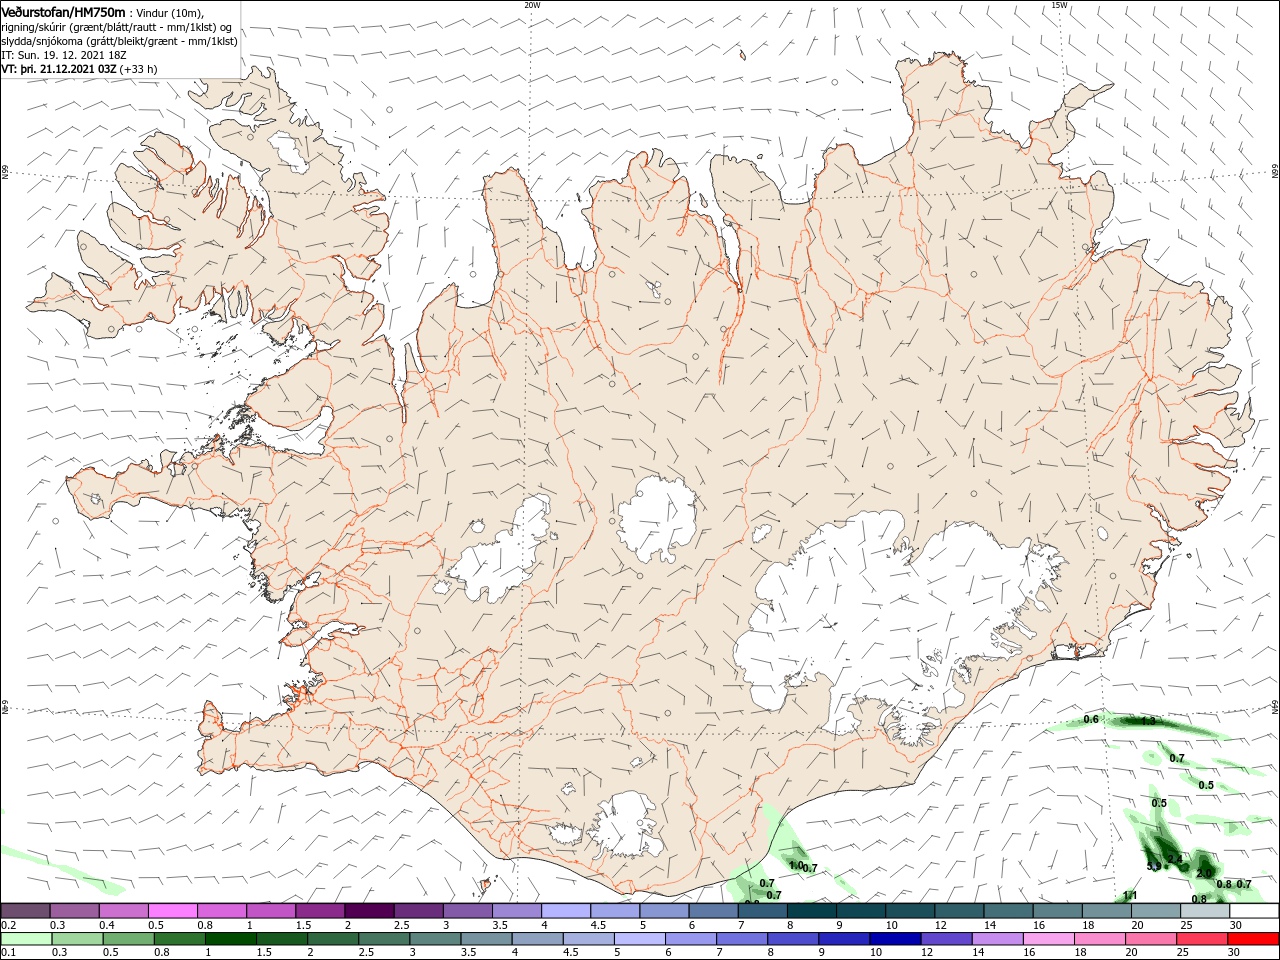Click the 'rigning/skúrir' legend description line
Viewport: 1280px width, 960px height.
coord(117,27)
